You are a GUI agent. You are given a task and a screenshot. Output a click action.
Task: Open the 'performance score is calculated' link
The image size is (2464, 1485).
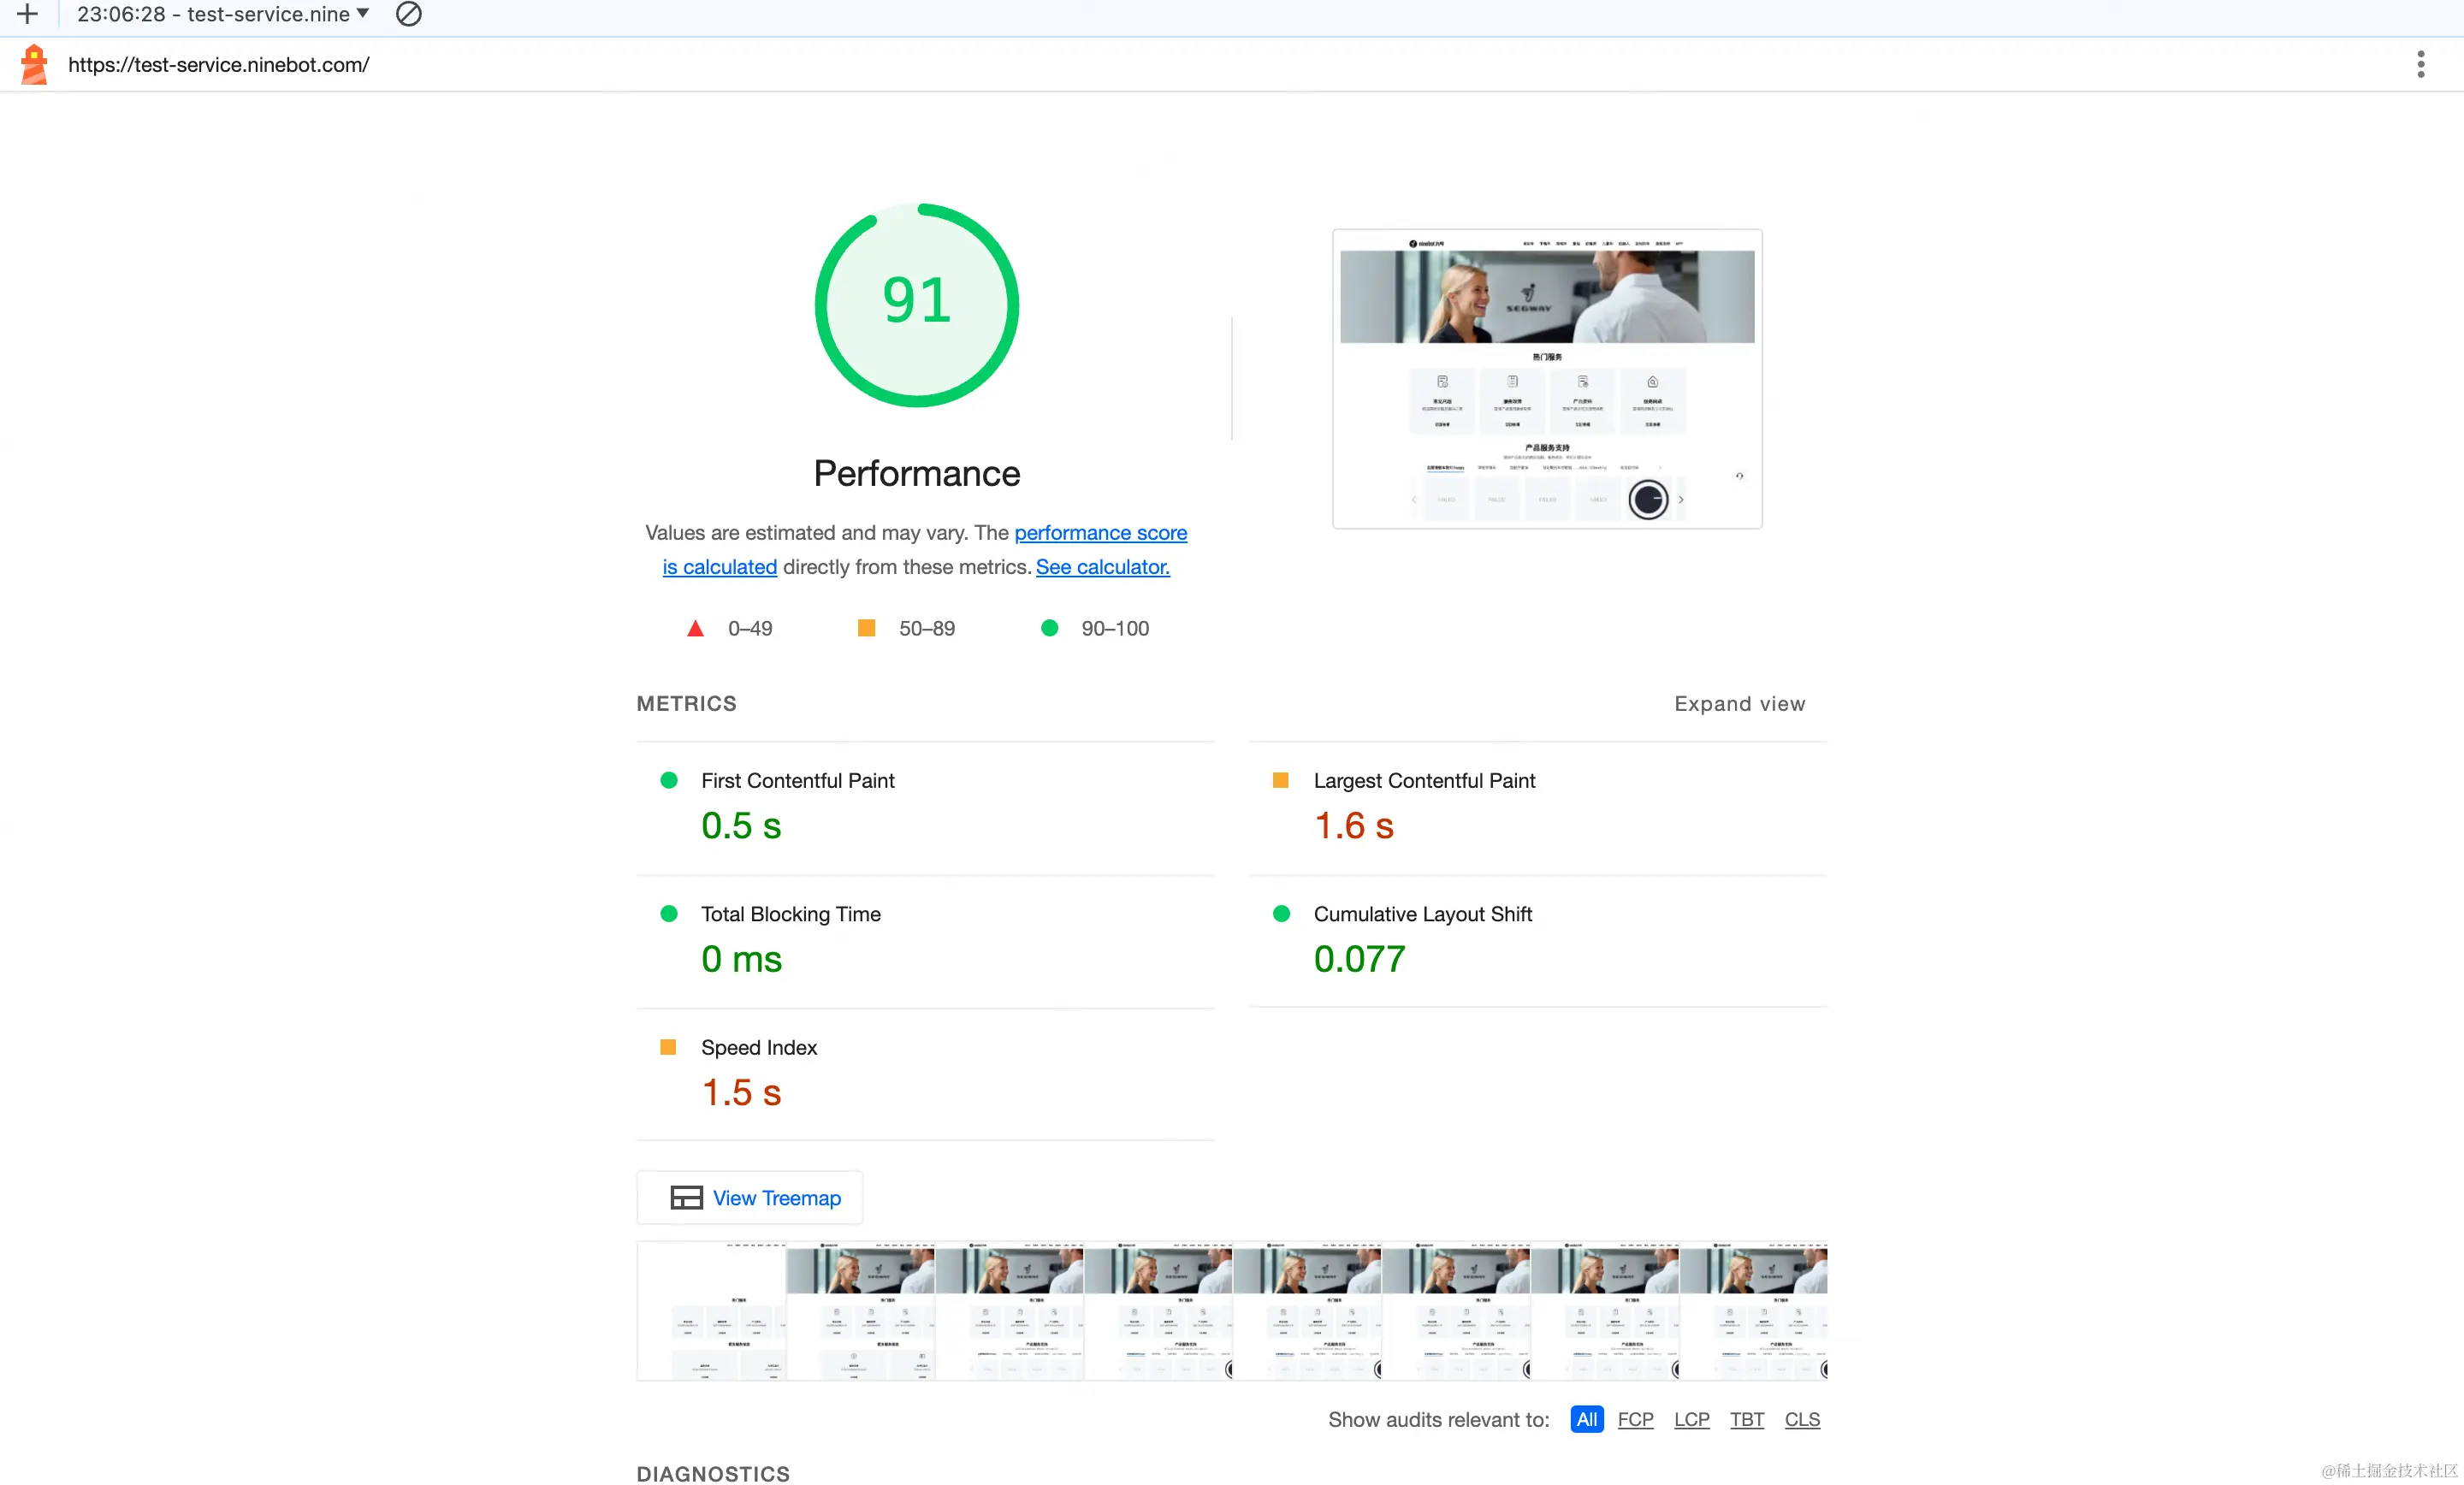pyautogui.click(x=1100, y=533)
